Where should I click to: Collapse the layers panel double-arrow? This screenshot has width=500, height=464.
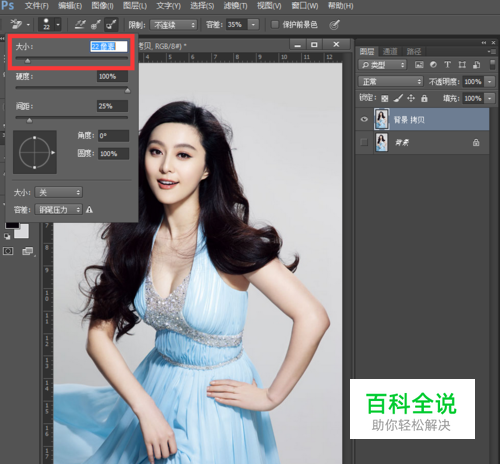(x=484, y=43)
